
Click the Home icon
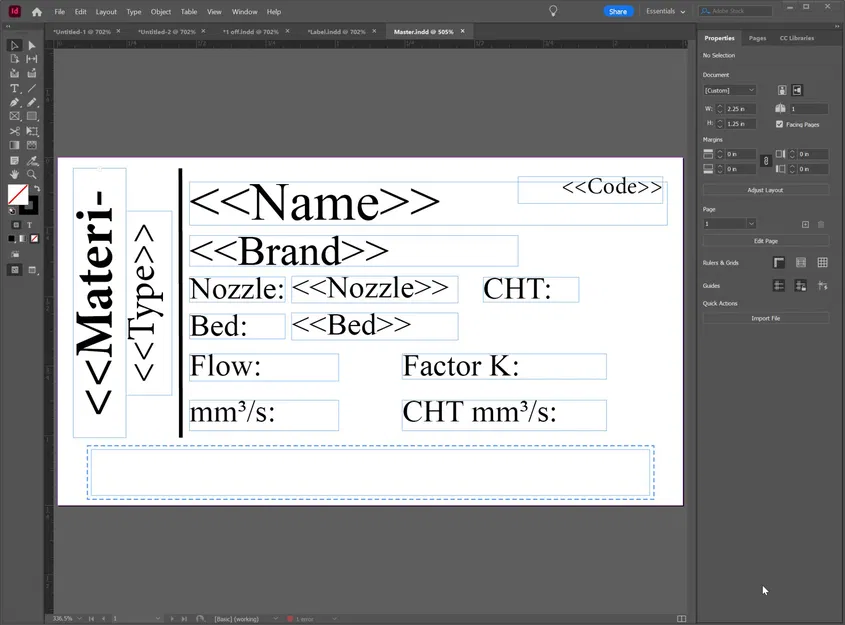[x=37, y=12]
